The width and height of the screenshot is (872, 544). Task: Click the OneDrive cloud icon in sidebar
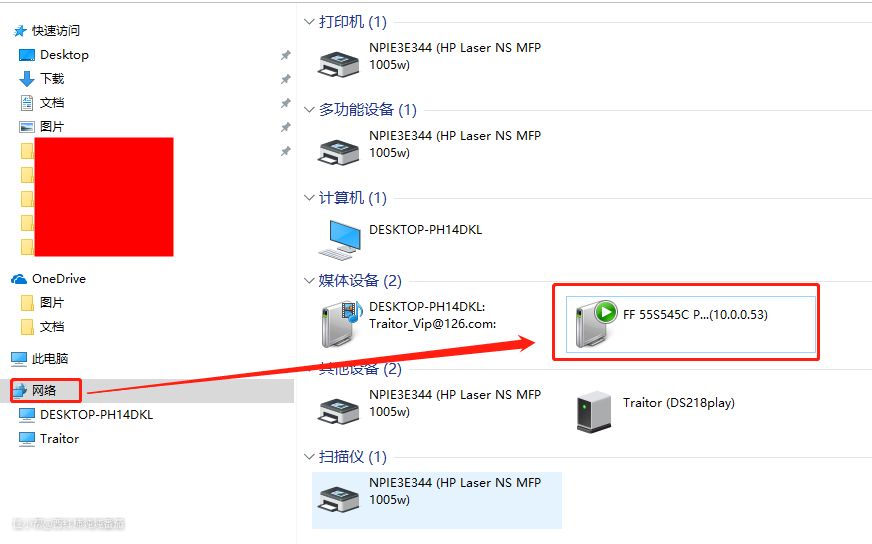pyautogui.click(x=19, y=279)
